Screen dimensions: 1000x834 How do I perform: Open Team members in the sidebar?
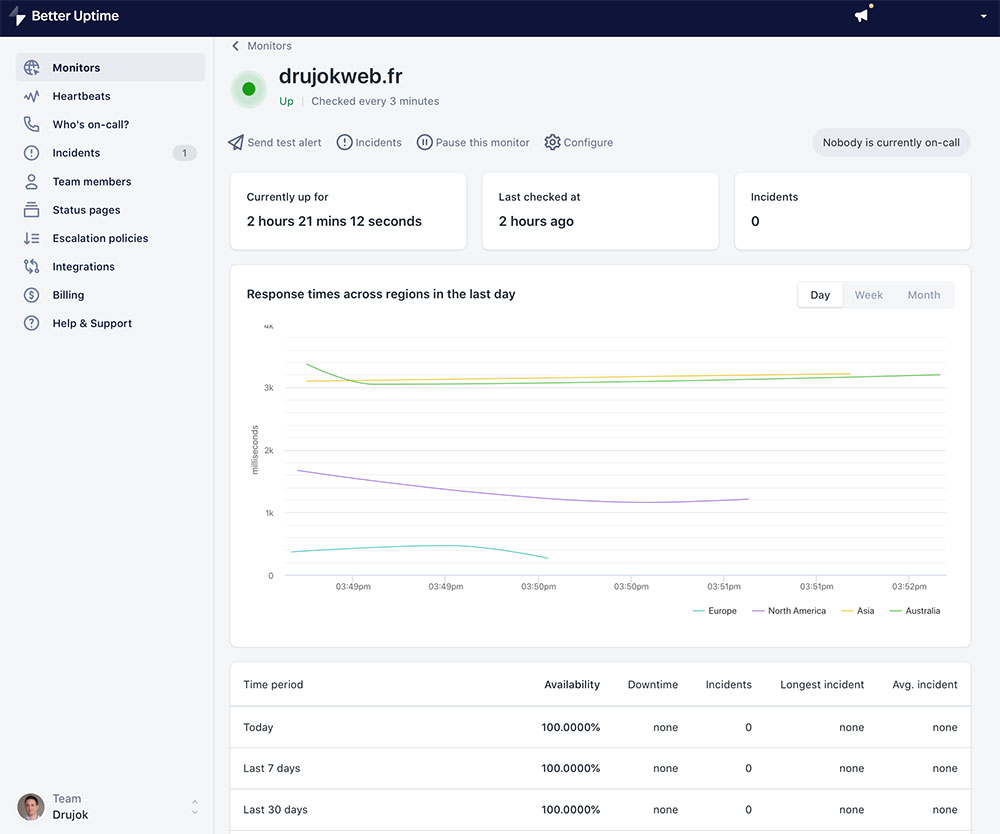pos(110,182)
